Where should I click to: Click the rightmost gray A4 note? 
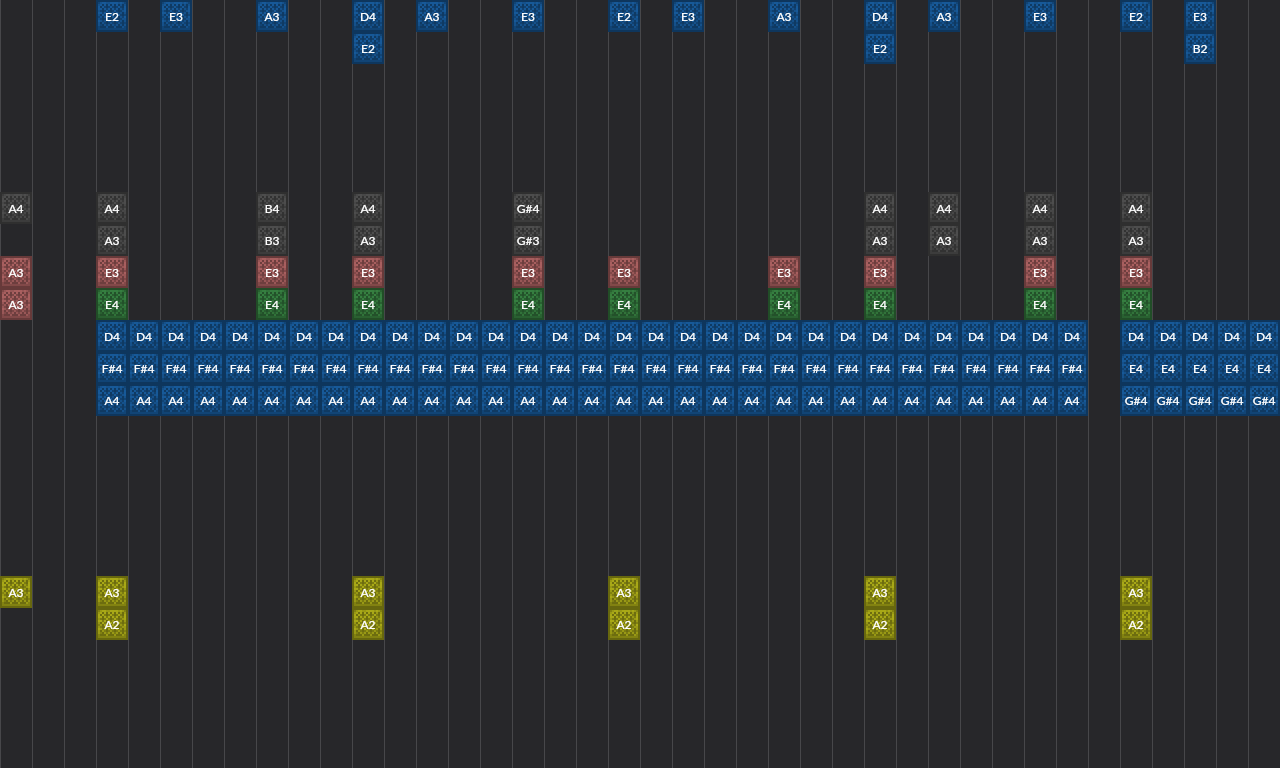tap(1136, 209)
